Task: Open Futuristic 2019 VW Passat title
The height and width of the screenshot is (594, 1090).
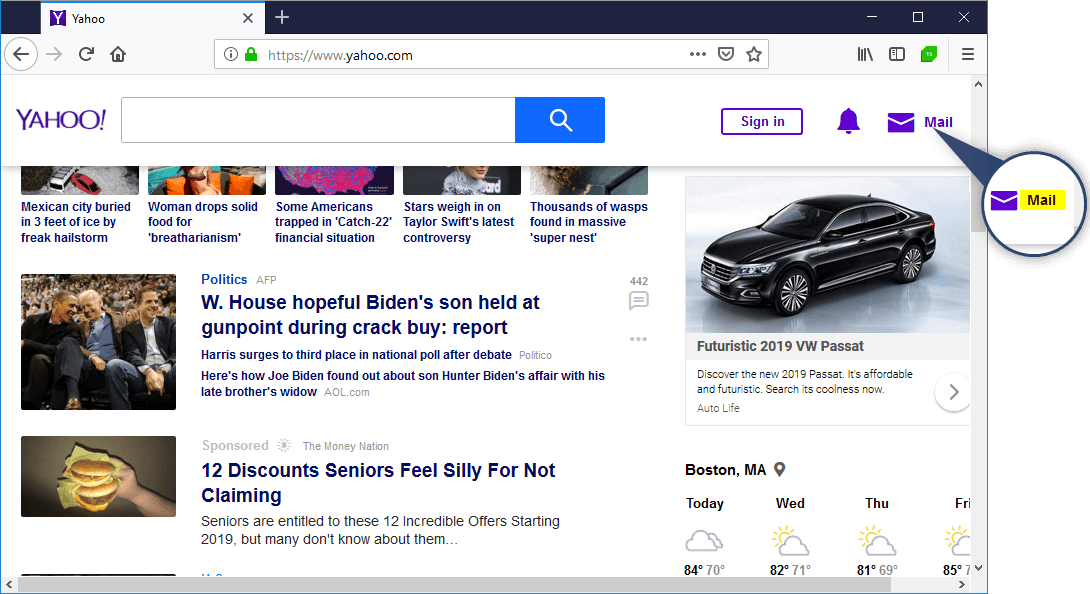Action: pos(780,346)
